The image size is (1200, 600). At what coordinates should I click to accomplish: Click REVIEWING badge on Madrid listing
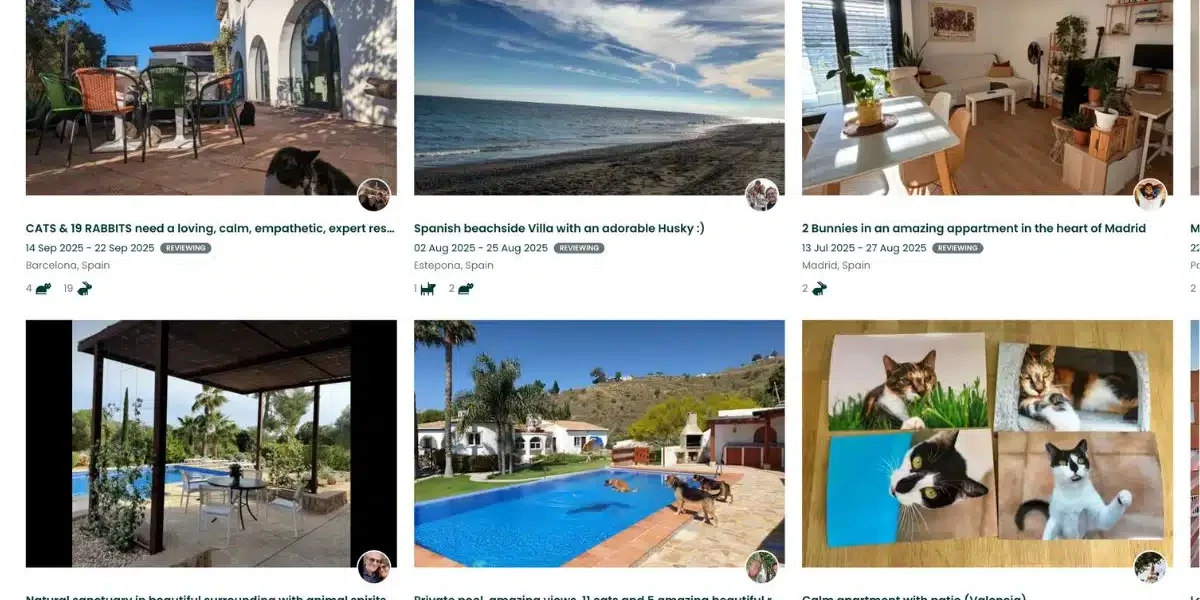pyautogui.click(x=958, y=248)
